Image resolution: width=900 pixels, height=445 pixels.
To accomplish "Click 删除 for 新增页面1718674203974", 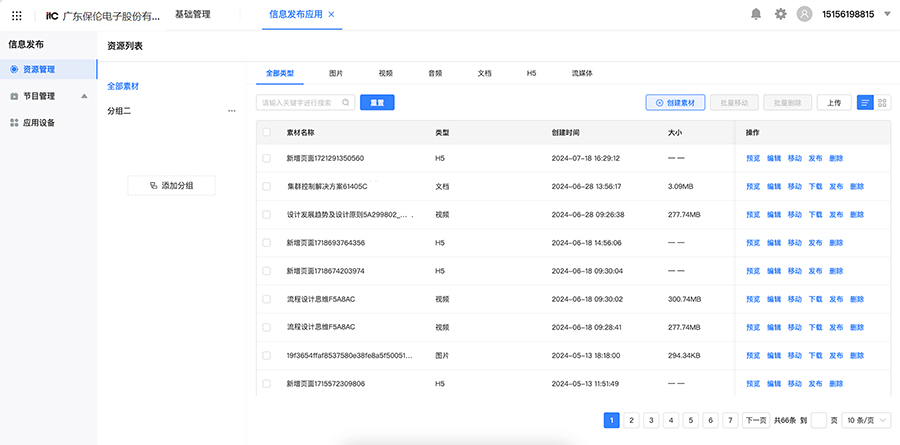I will pos(836,271).
